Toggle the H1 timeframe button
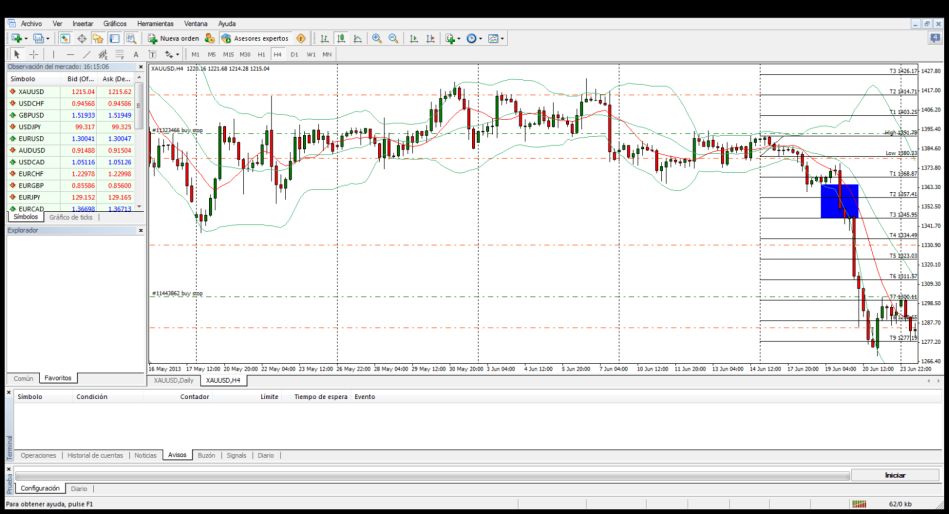 (x=261, y=54)
